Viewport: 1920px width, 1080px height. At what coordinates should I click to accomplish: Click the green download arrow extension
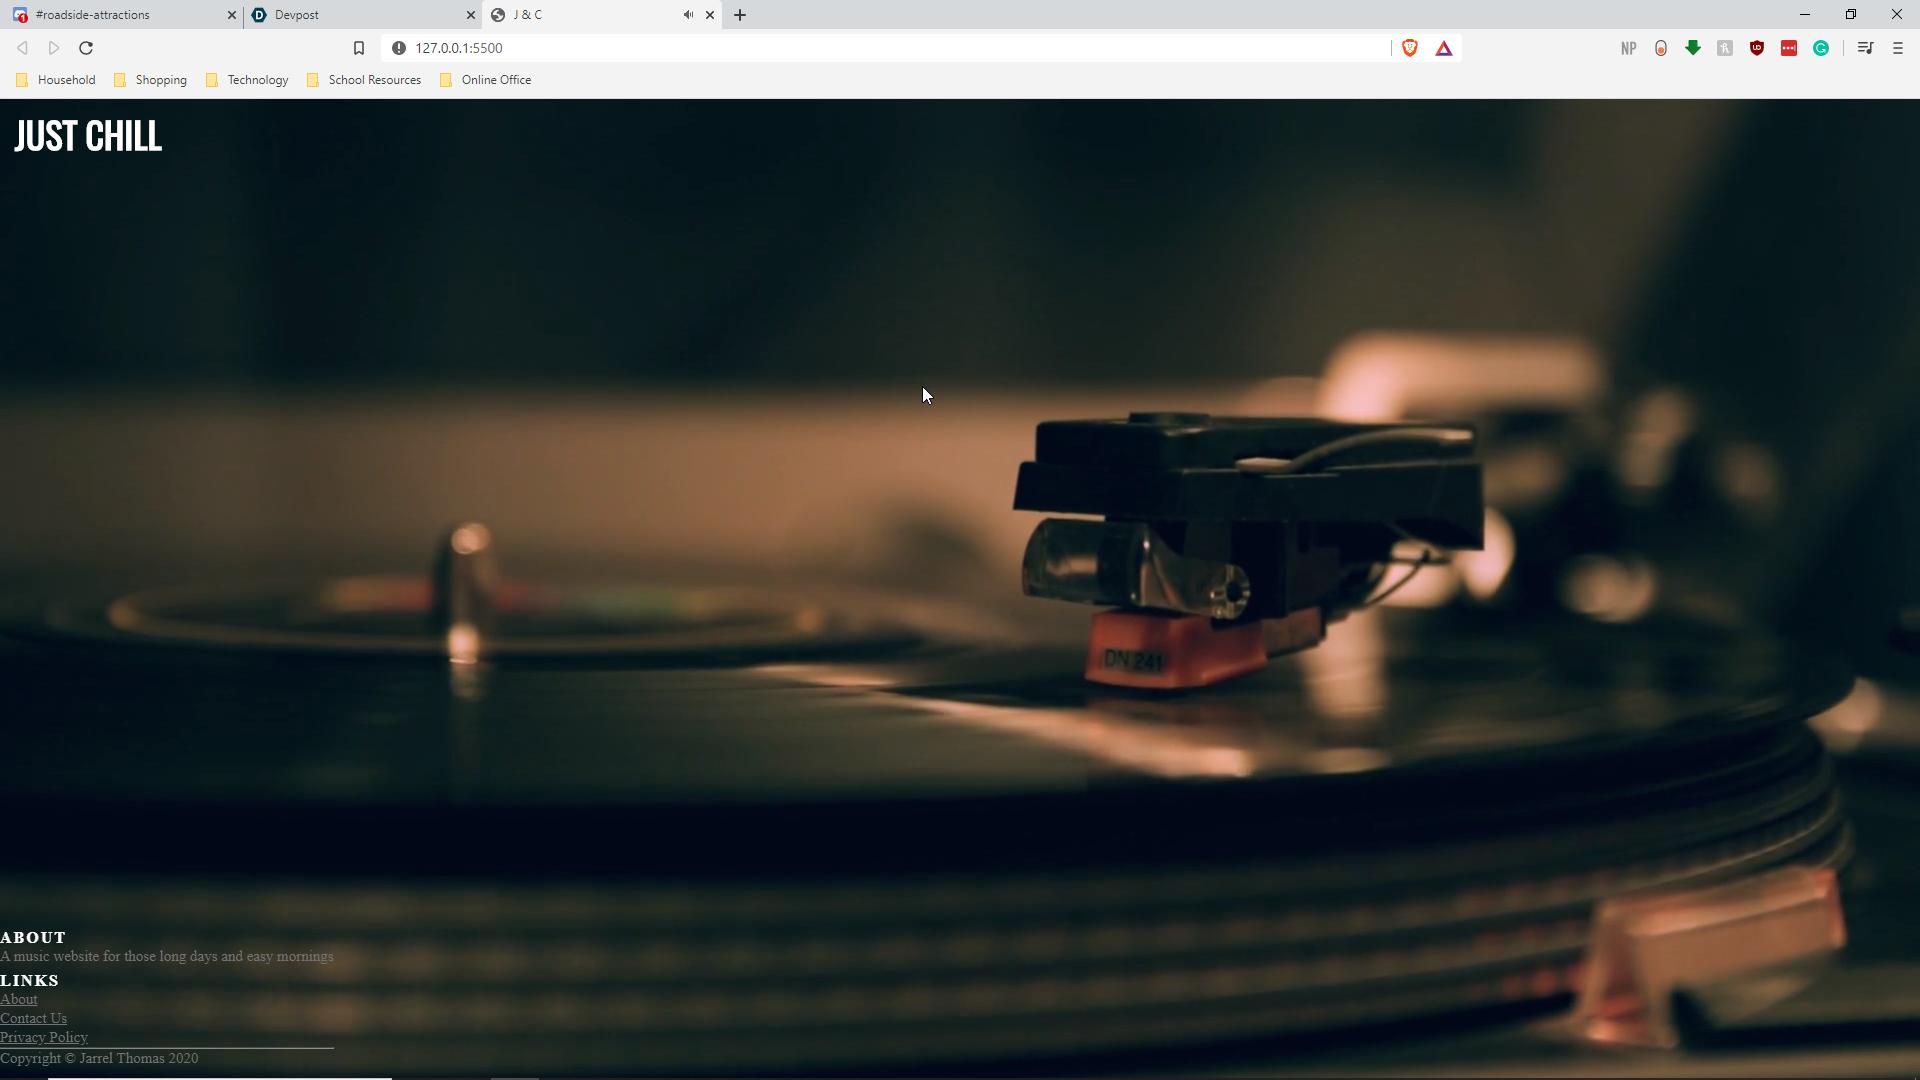1693,48
